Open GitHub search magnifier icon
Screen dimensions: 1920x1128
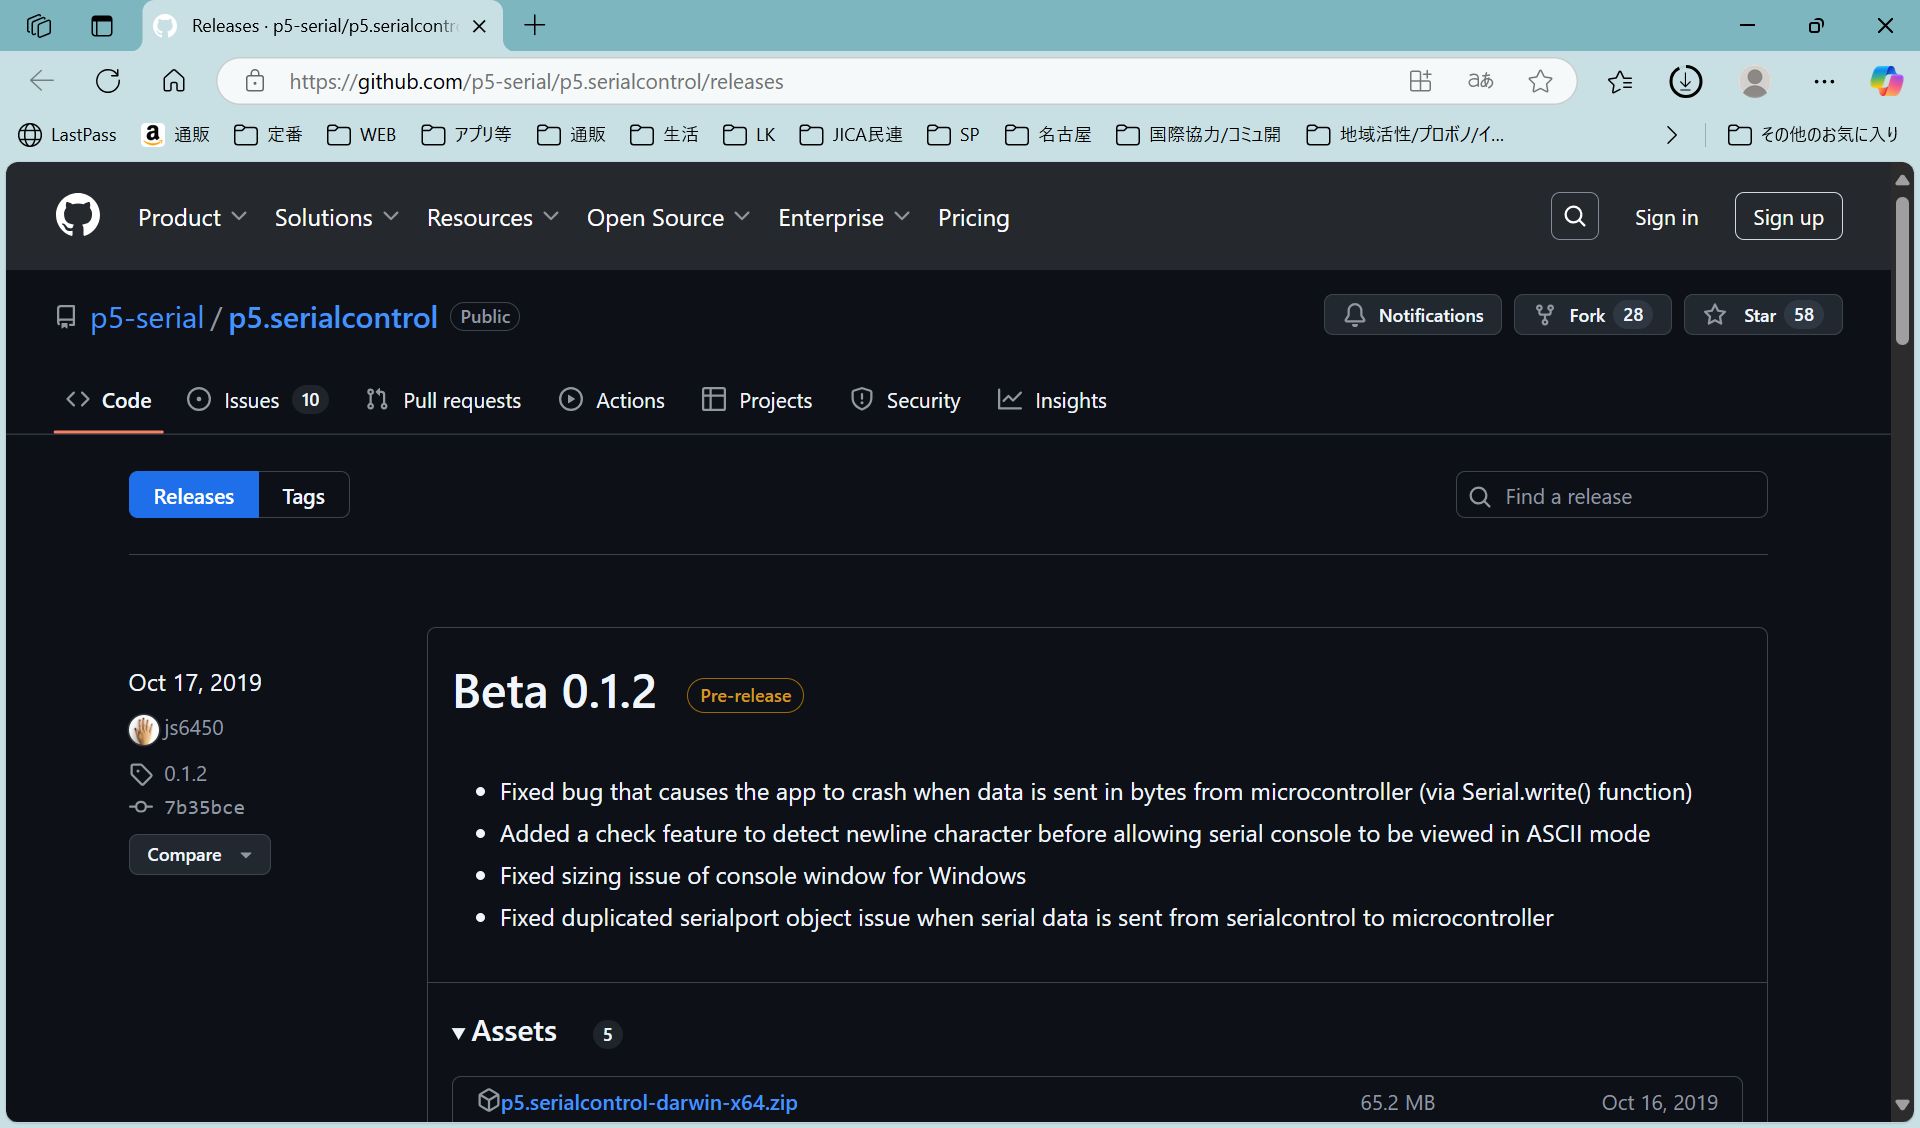point(1574,216)
